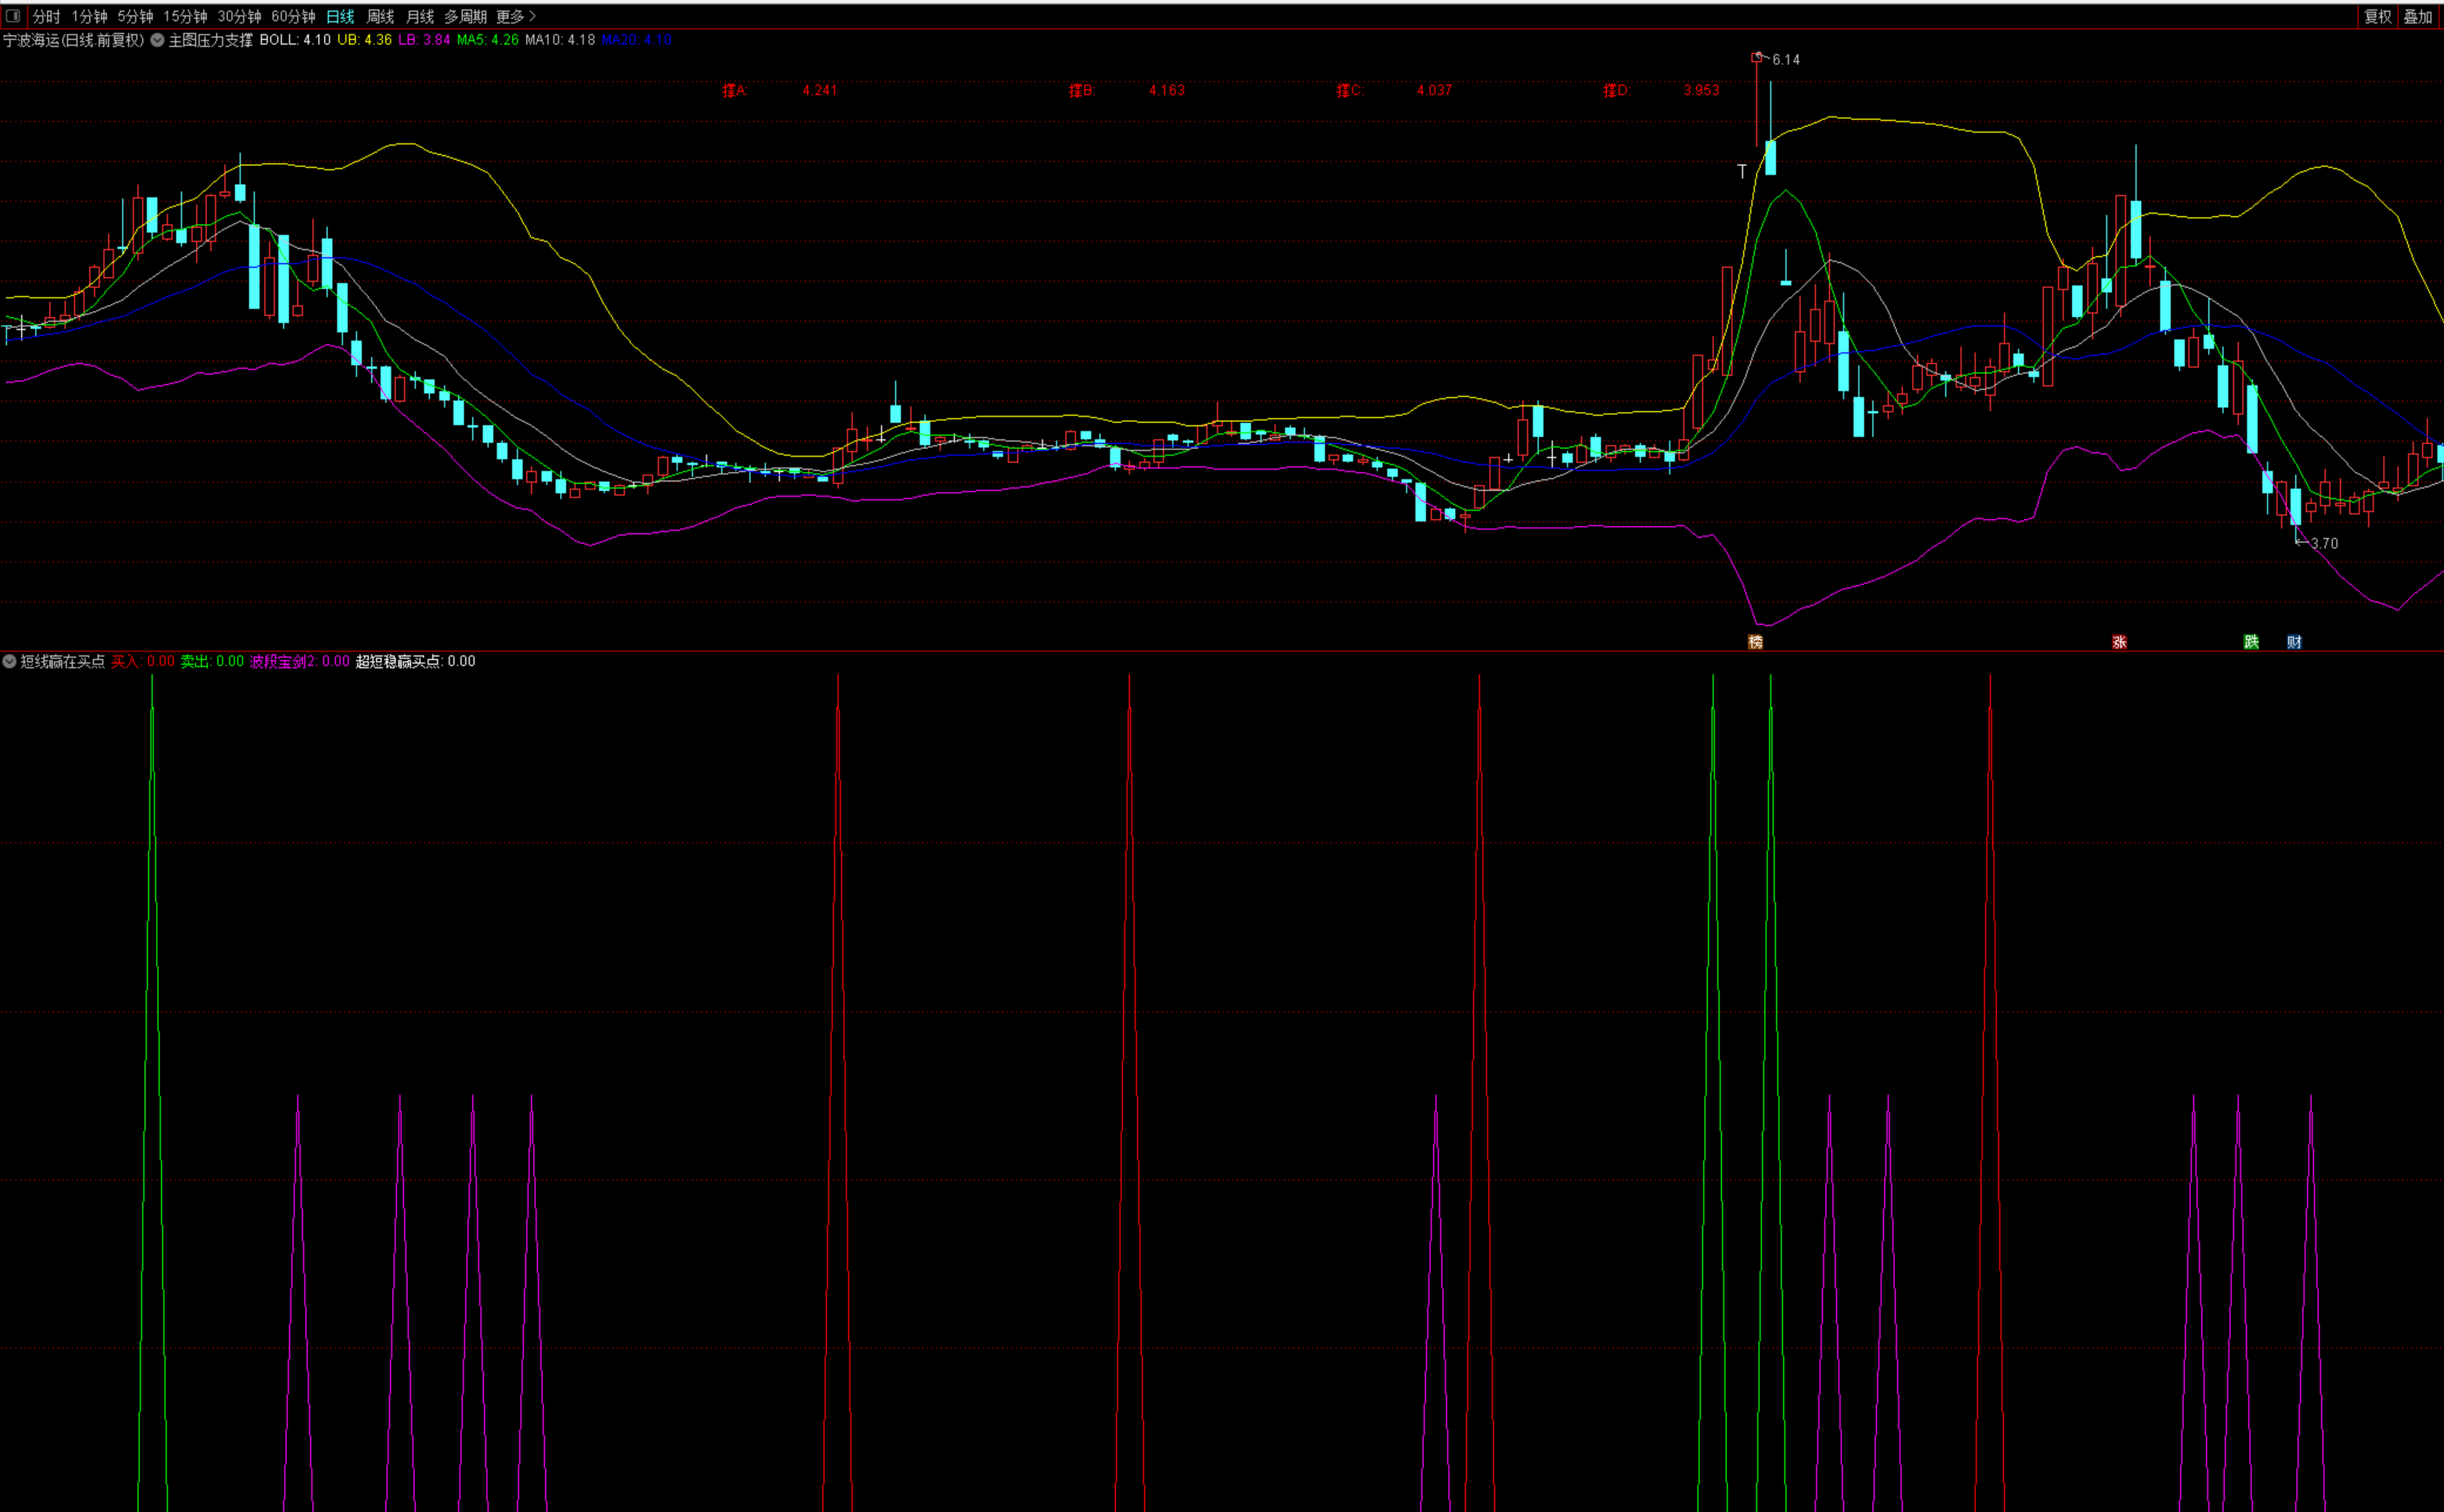Click the UB: 4.36 value label
2444x1512 pixels.
364,41
